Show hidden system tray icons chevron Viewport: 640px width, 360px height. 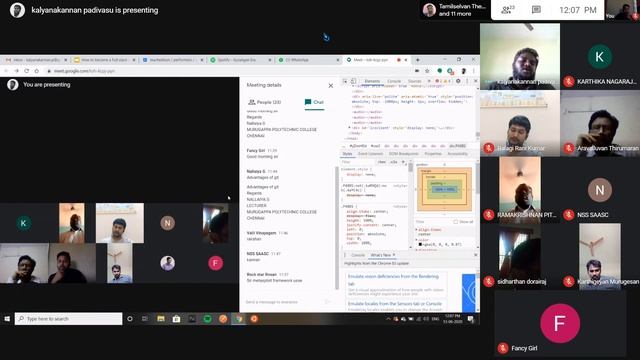[388, 319]
